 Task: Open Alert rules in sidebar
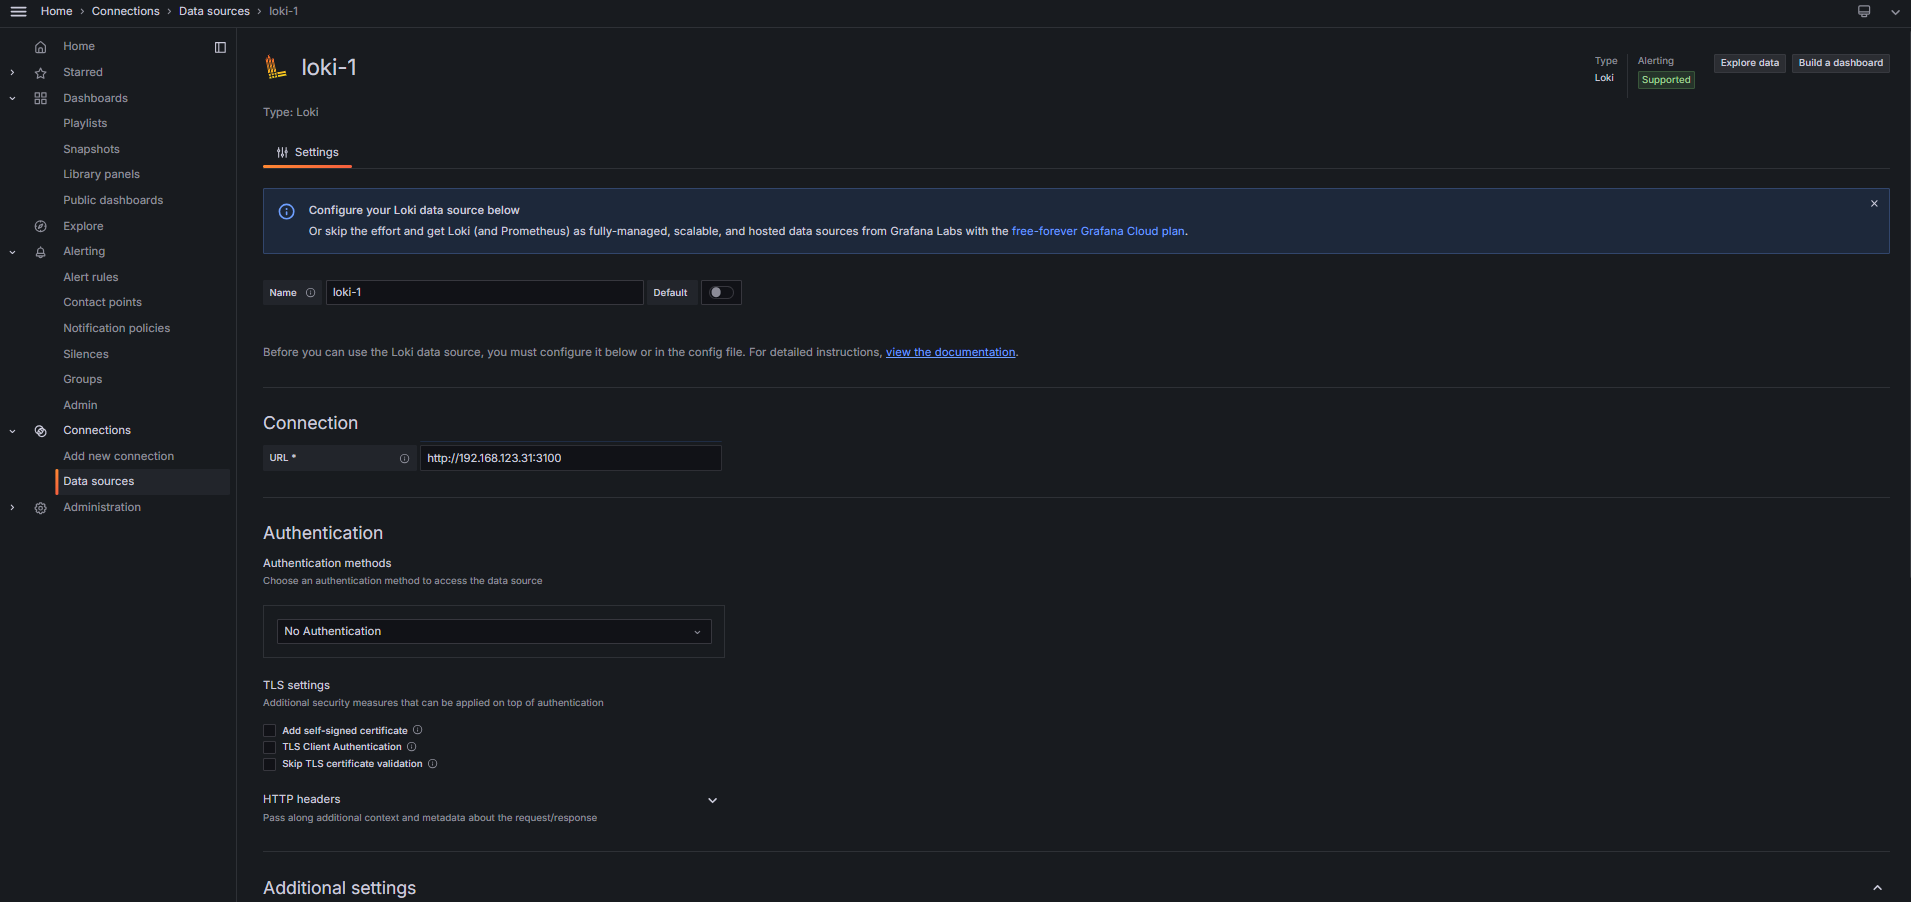(x=90, y=277)
